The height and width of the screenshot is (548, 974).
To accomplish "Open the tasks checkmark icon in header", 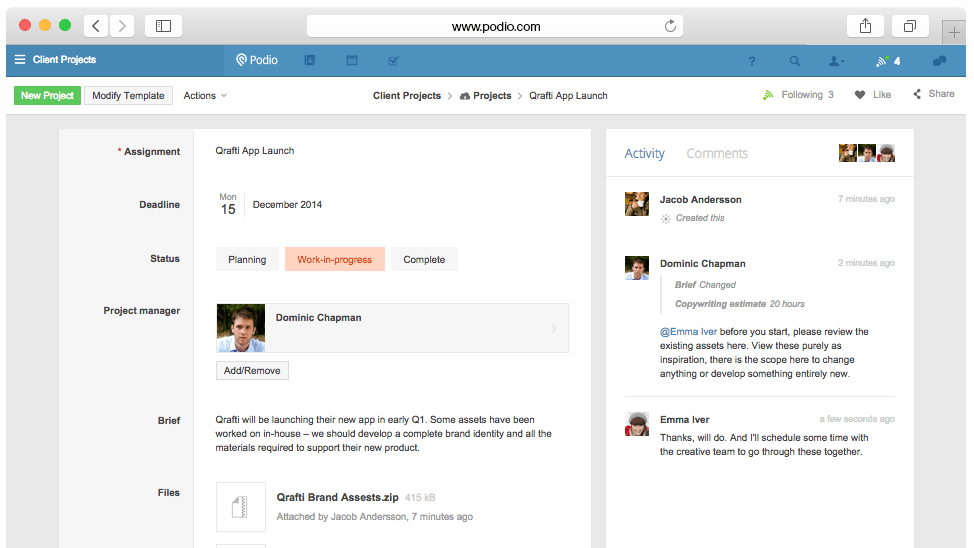I will pos(393,60).
